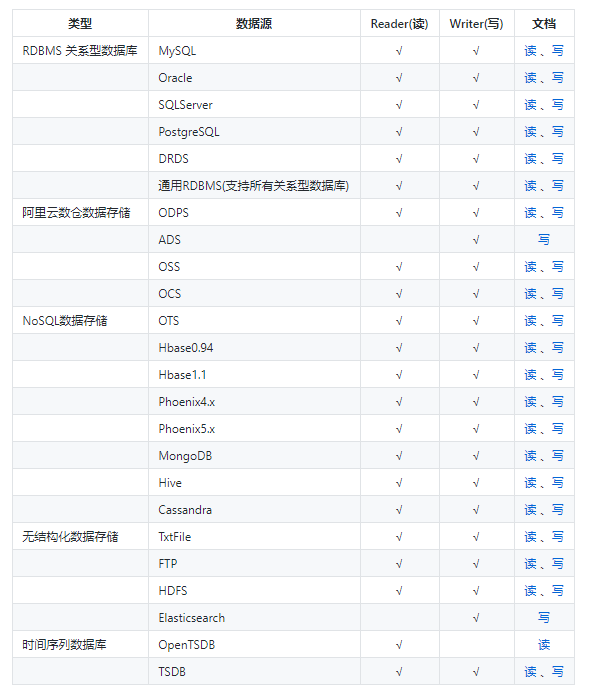This screenshot has width=606, height=700.
Task: Open the OTS reader doc link 读
Action: 530,321
